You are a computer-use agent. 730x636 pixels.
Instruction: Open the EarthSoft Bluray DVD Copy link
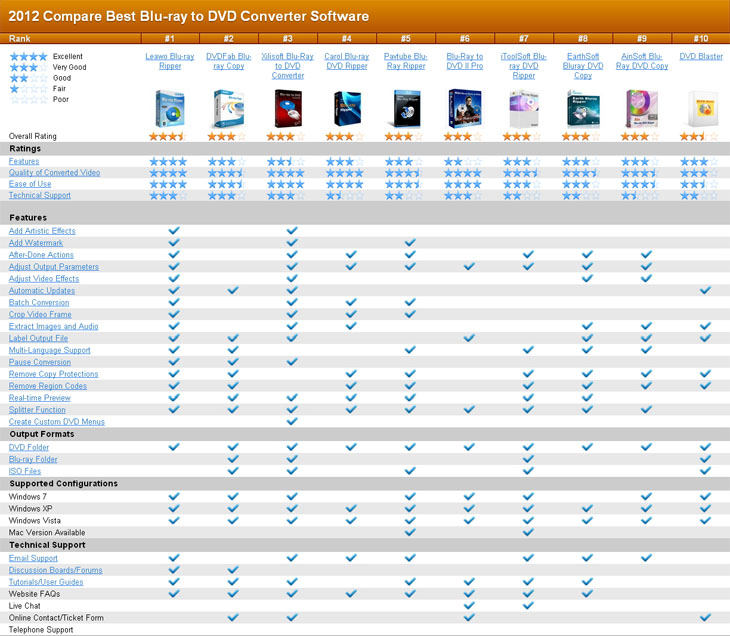pyautogui.click(x=583, y=66)
